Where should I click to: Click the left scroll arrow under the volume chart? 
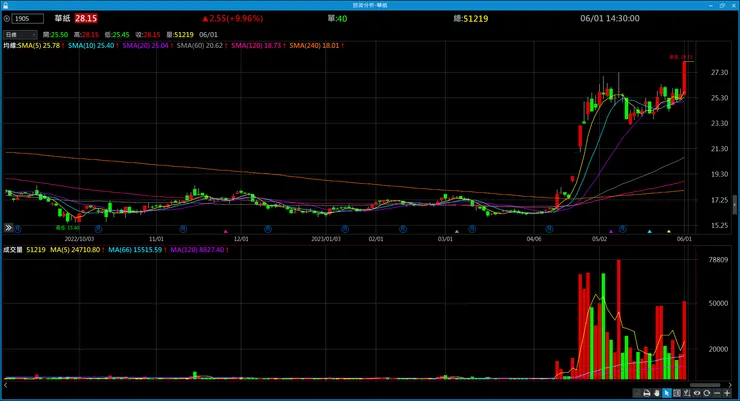6,385
